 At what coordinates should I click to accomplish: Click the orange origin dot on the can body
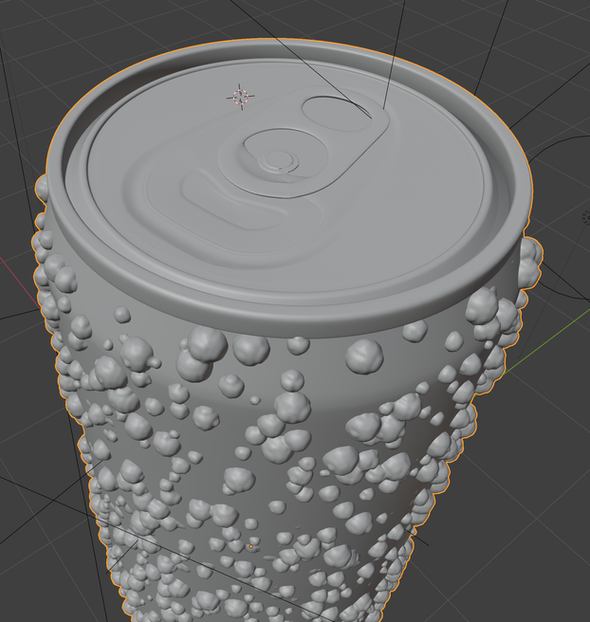(251, 547)
